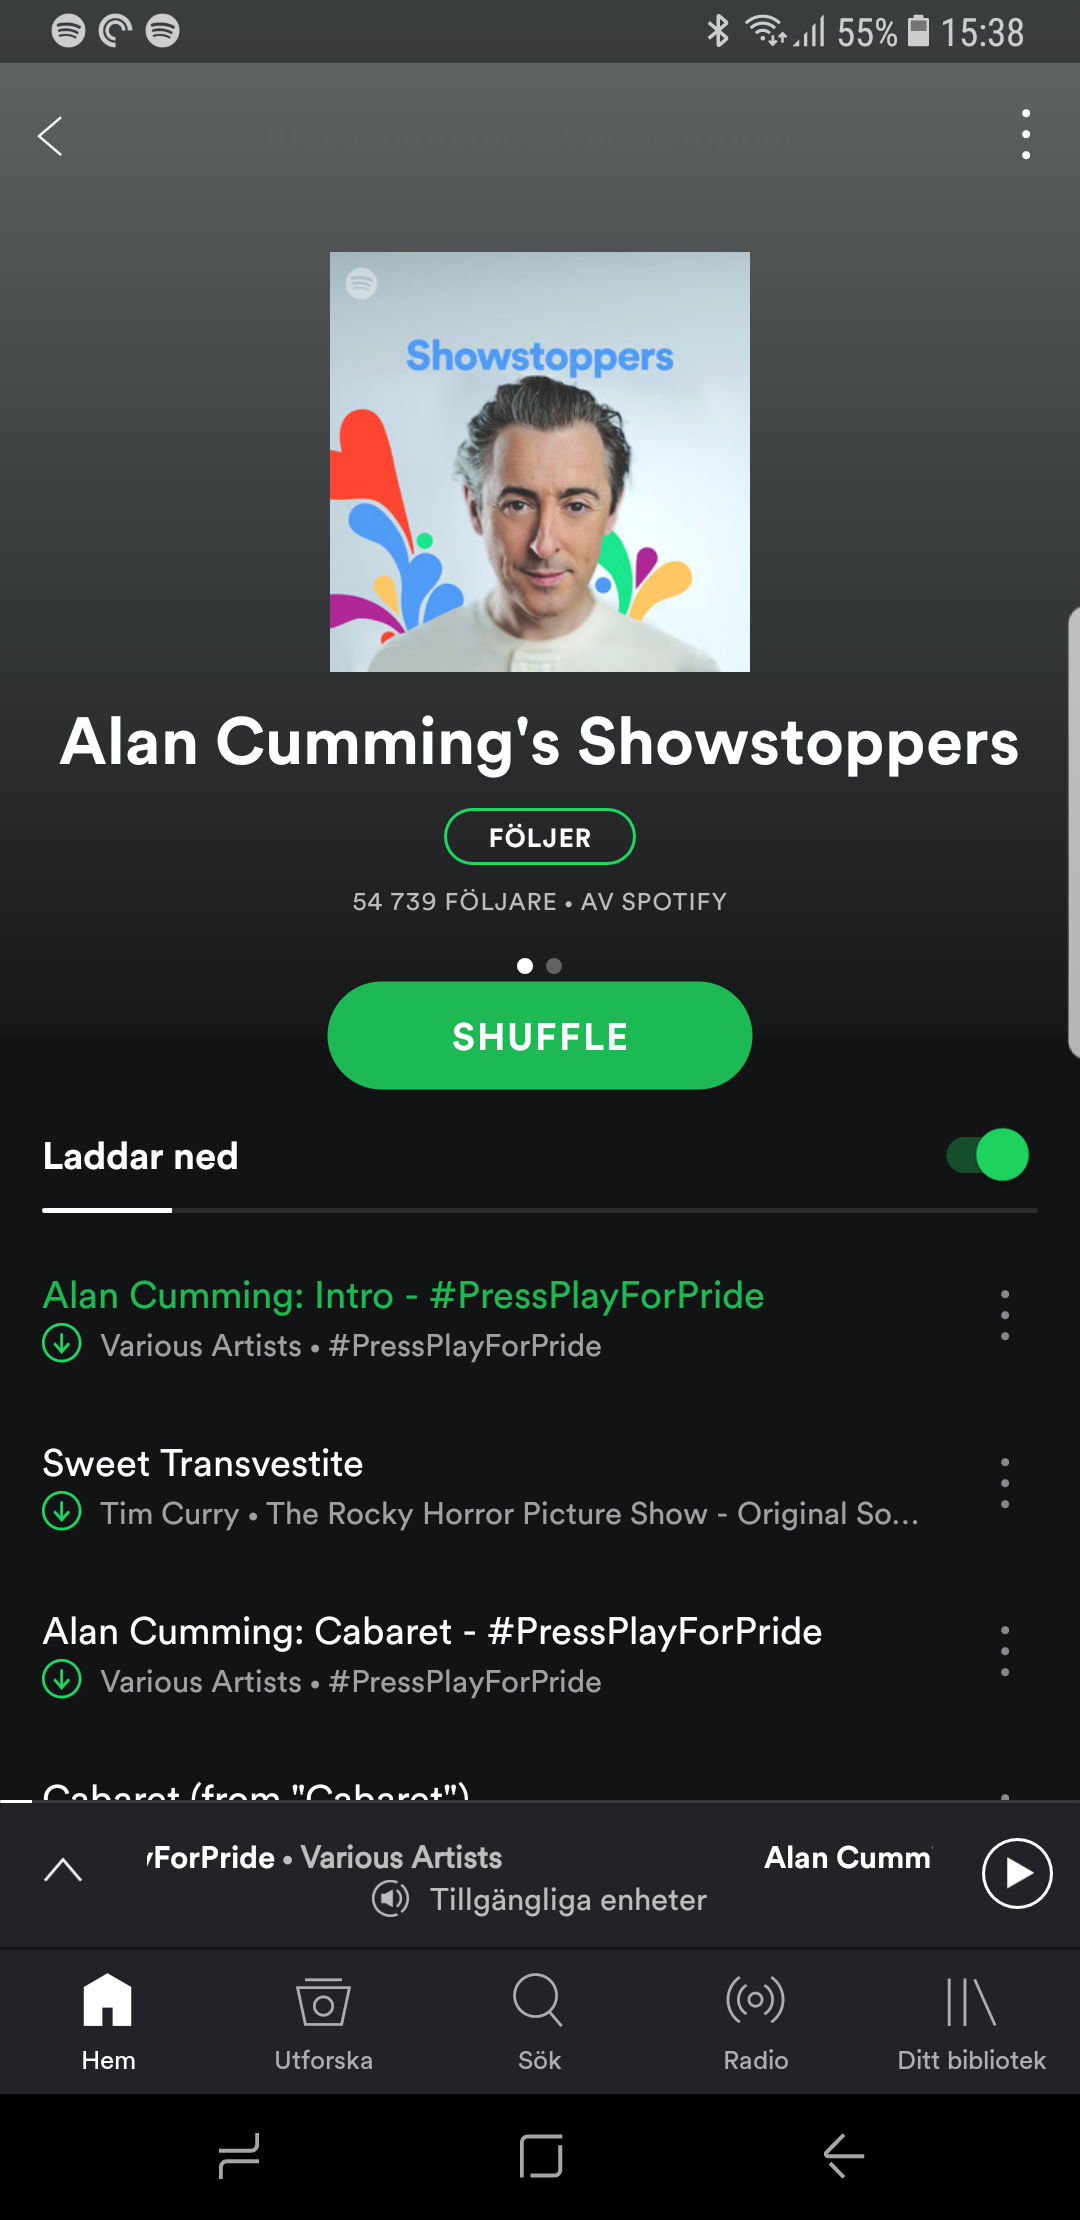The height and width of the screenshot is (2220, 1080).
Task: Open Ditt bibliotek library
Action: (972, 2022)
